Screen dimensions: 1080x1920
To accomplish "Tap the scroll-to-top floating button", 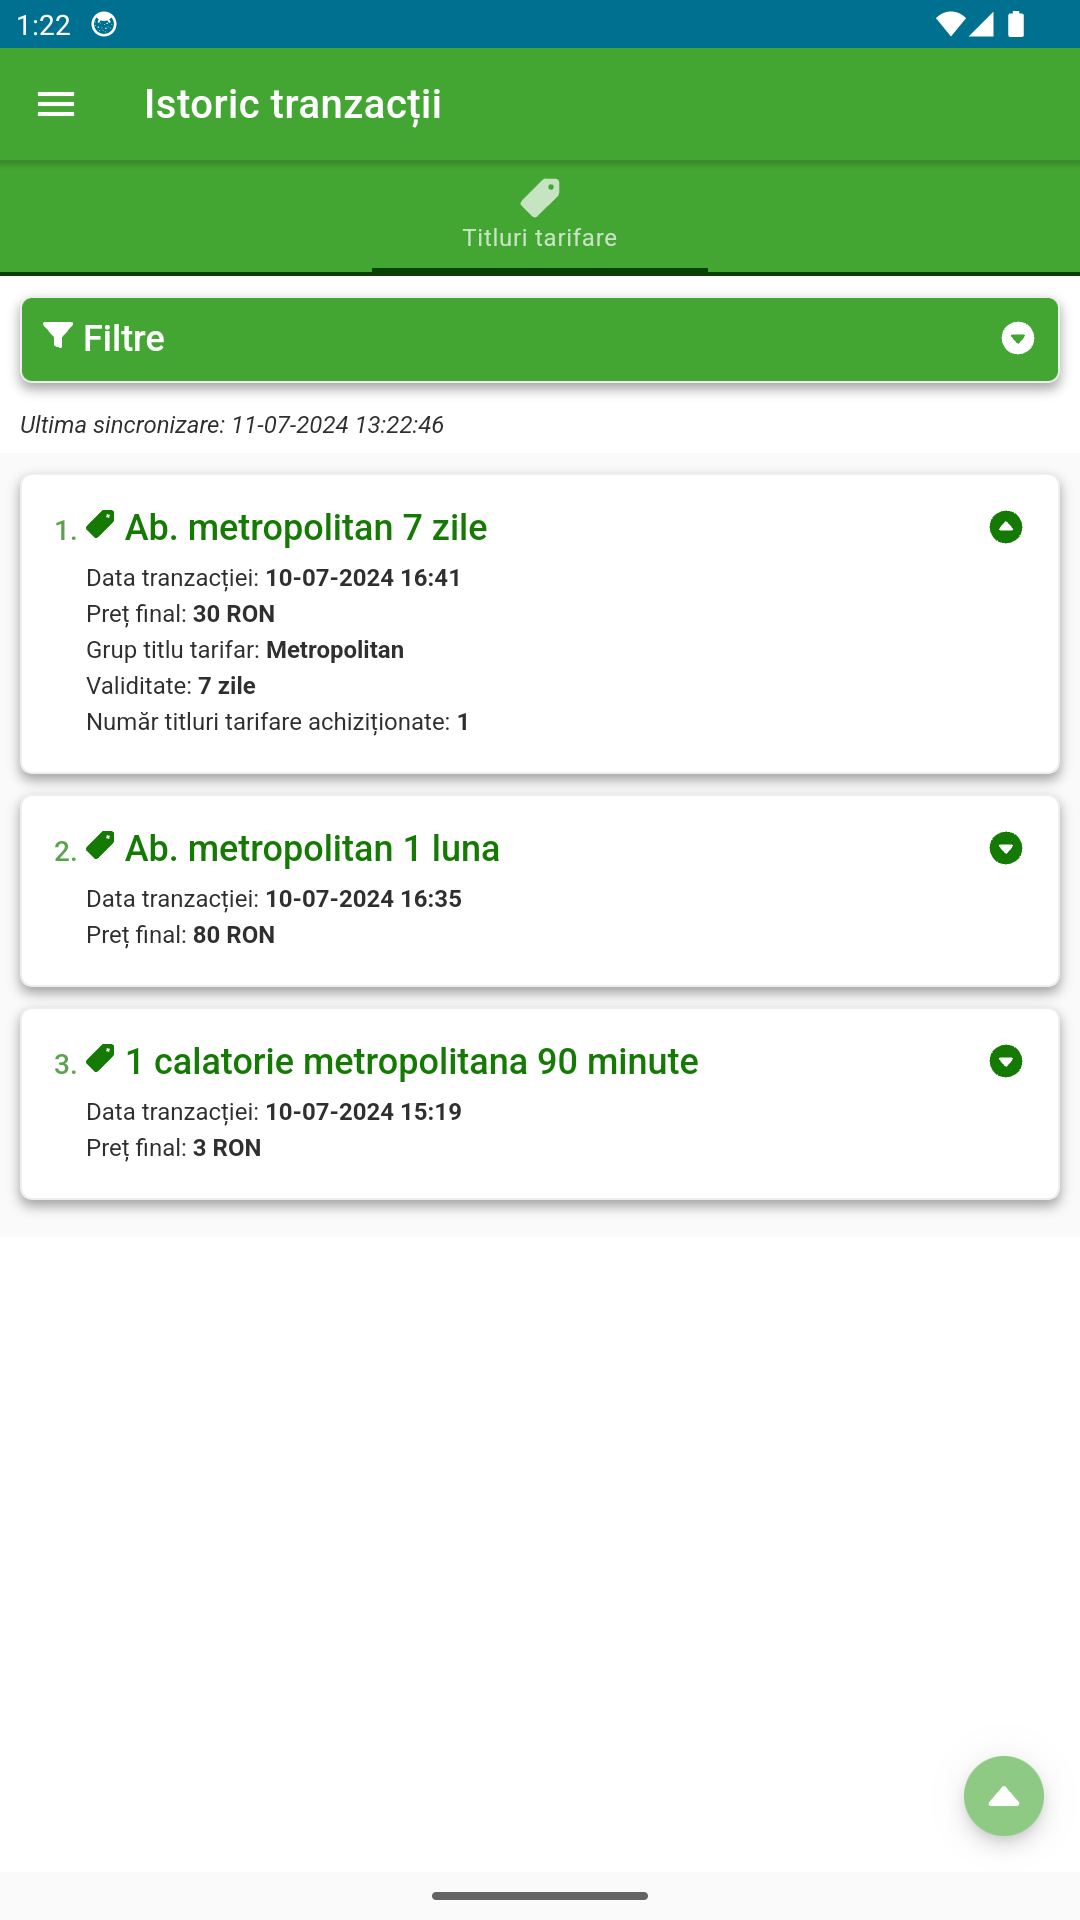I will click(1003, 1796).
